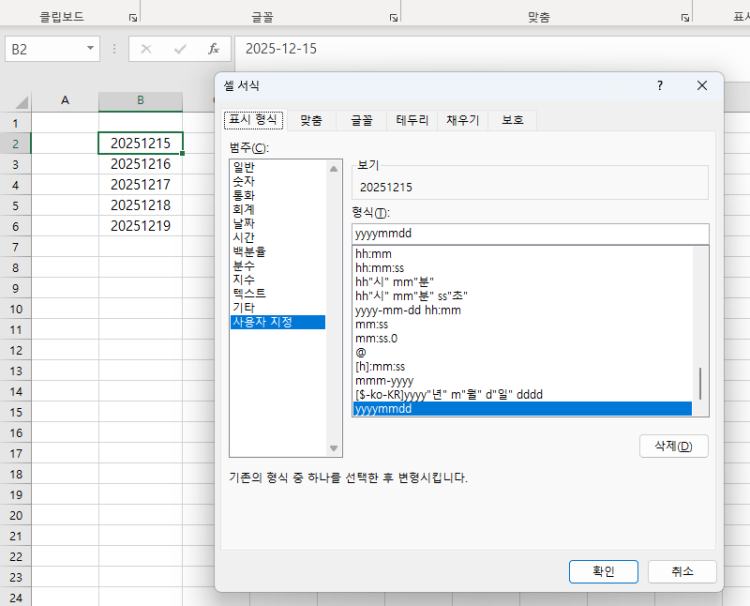Choose the [h]:mm:ss format entry

[522, 367]
